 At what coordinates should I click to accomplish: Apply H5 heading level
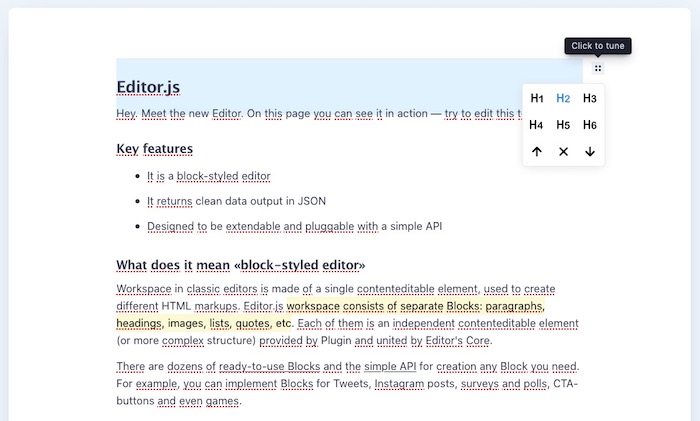point(563,125)
